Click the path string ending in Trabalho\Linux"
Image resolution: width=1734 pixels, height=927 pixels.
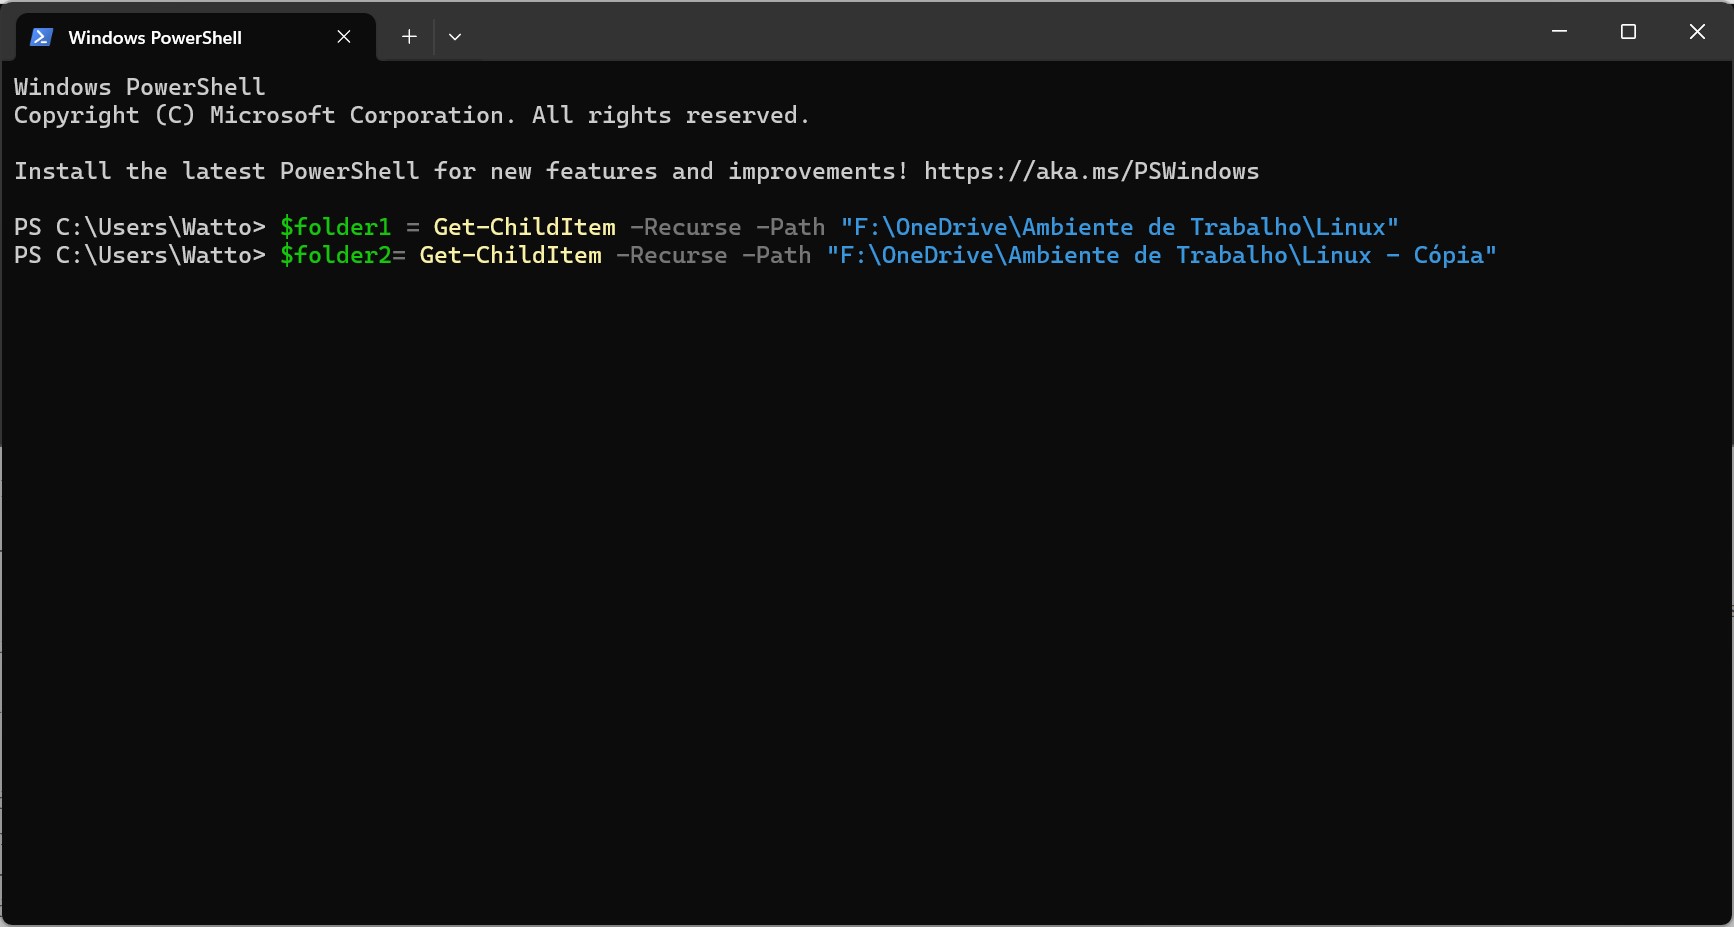(1119, 227)
